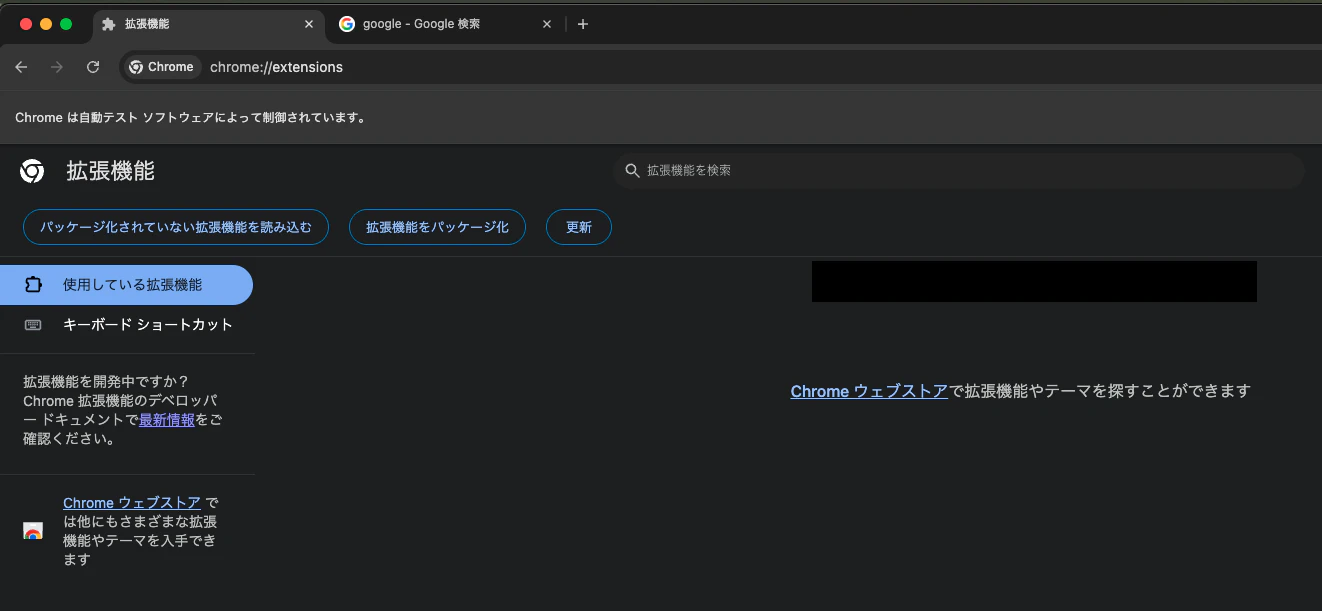Click the macOS red close window button

click(26, 24)
